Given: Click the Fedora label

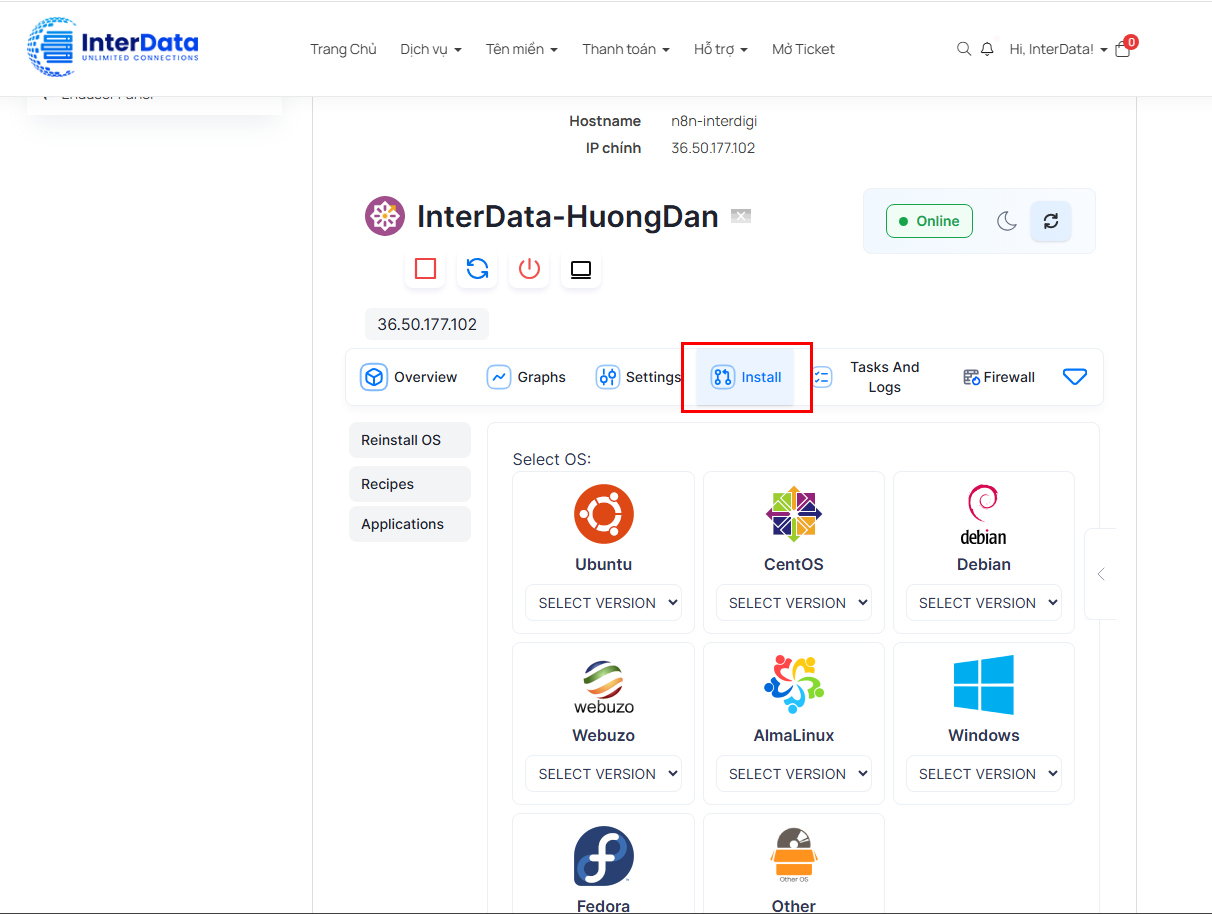Looking at the screenshot, I should [604, 906].
